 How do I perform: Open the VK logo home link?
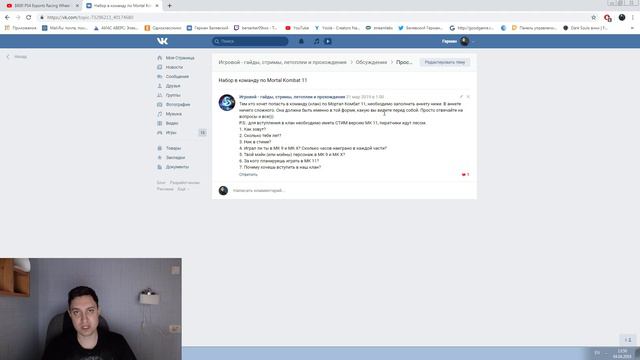point(162,41)
